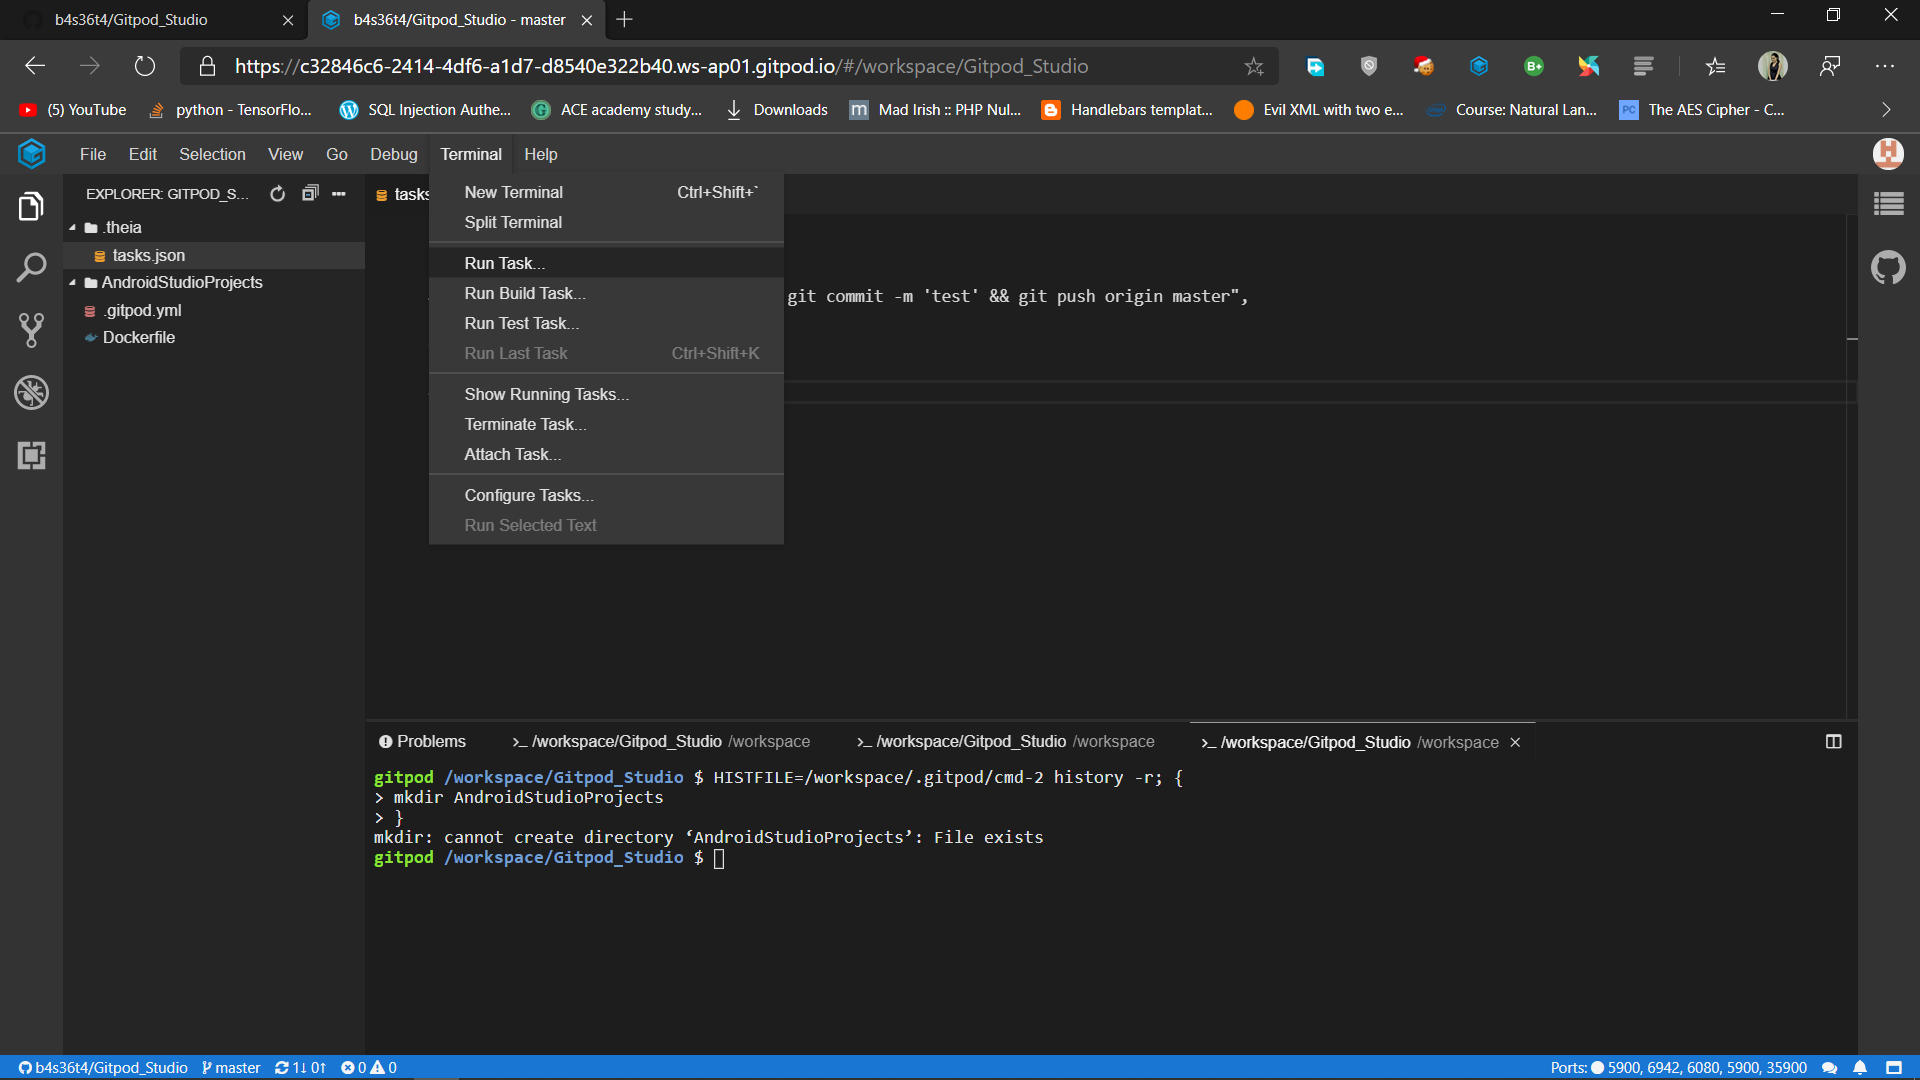This screenshot has height=1080, width=1920.
Task: Toggle bottom panel using status bar icon
Action: [1894, 1068]
